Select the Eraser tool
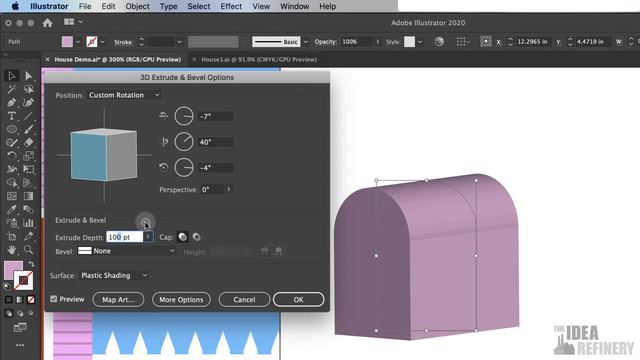The width and height of the screenshot is (640, 360). pos(28,143)
